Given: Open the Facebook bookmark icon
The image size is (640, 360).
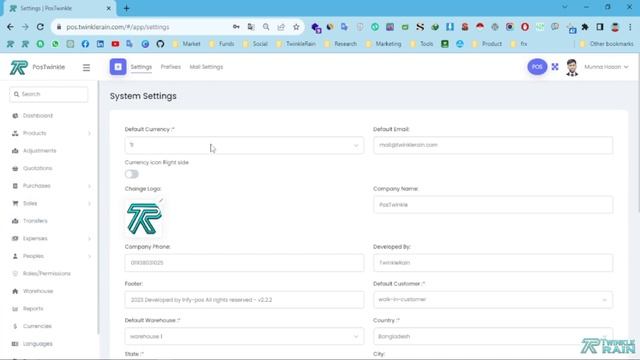Looking at the screenshot, I should pyautogui.click(x=85, y=44).
